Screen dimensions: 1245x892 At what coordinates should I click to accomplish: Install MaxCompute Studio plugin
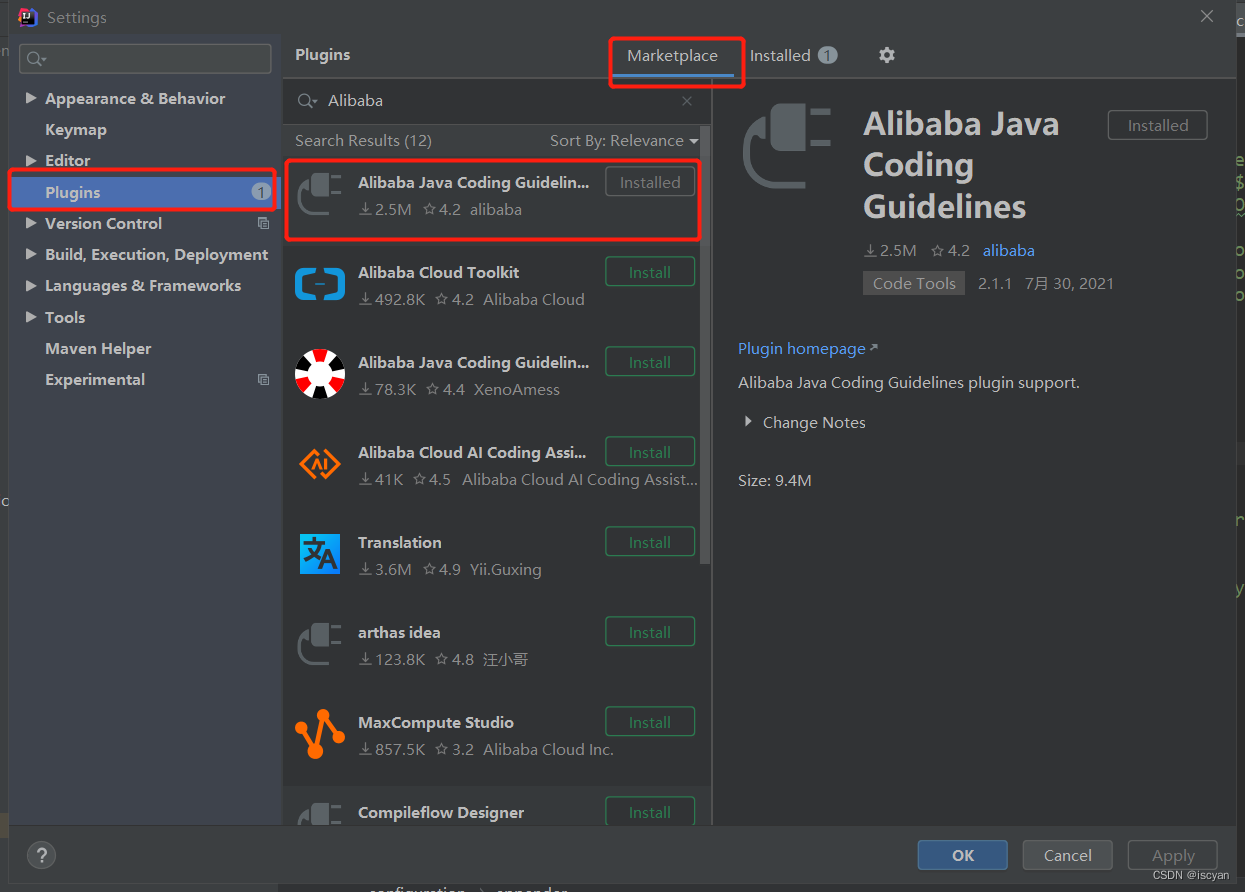pyautogui.click(x=650, y=722)
